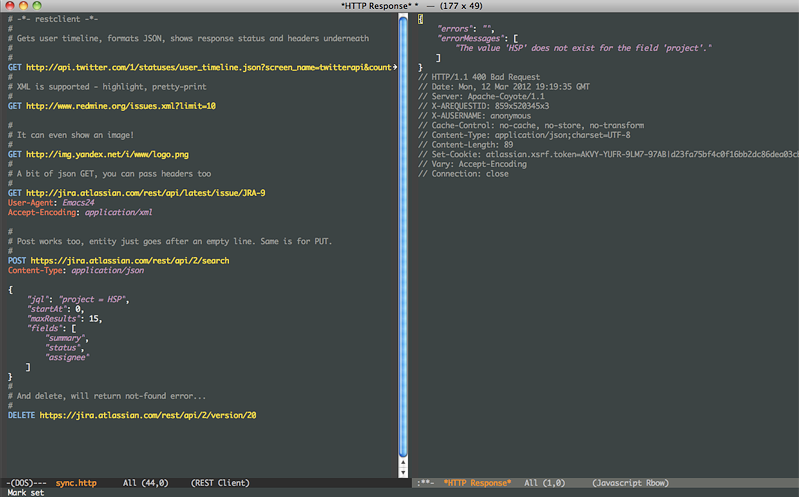Click the "assignee" field entry
Viewport: 799px width, 497px height.
point(67,358)
